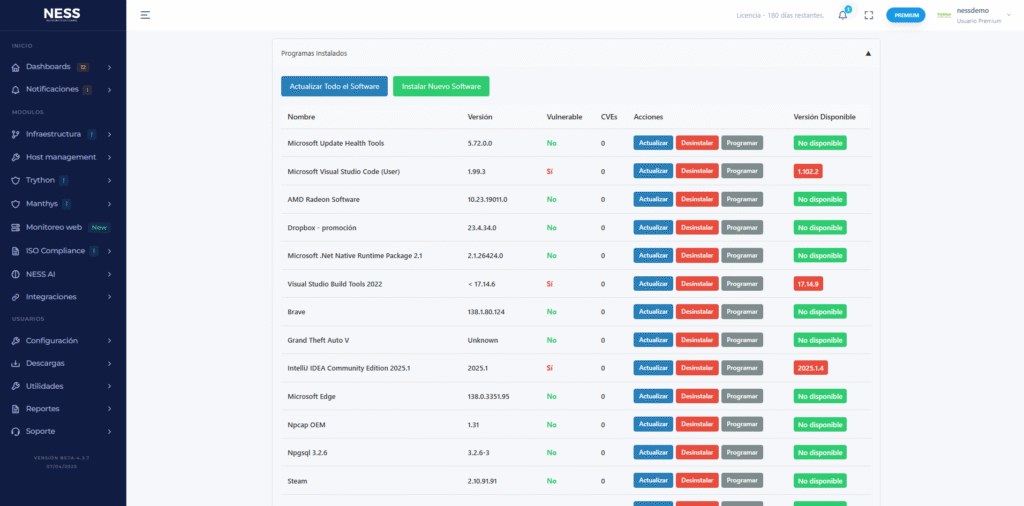Click Desinstalar for Steam
The height and width of the screenshot is (506, 1024).
[697, 481]
